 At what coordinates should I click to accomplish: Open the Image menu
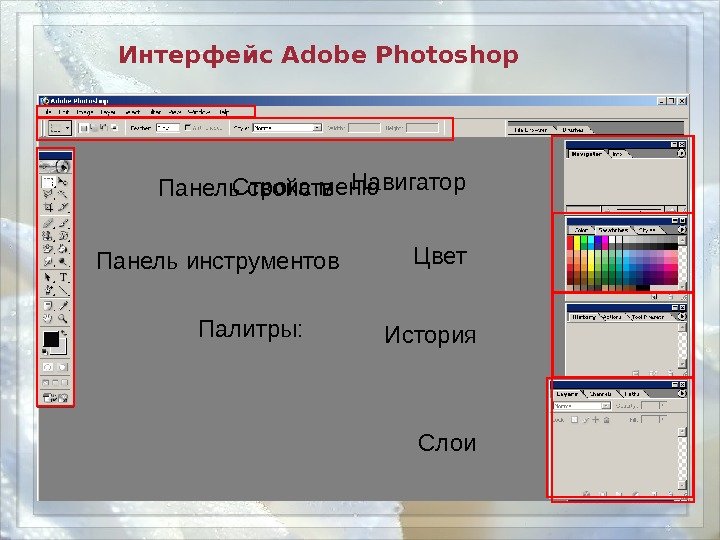coord(84,112)
